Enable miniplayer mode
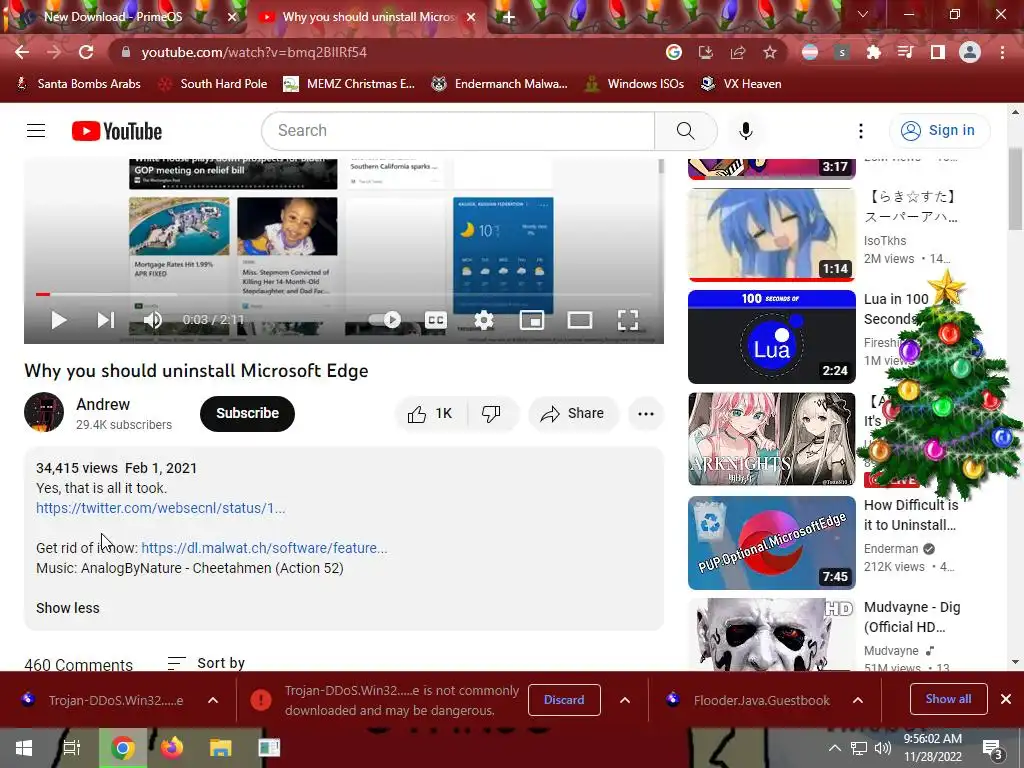Viewport: 1024px width, 768px height. [532, 319]
